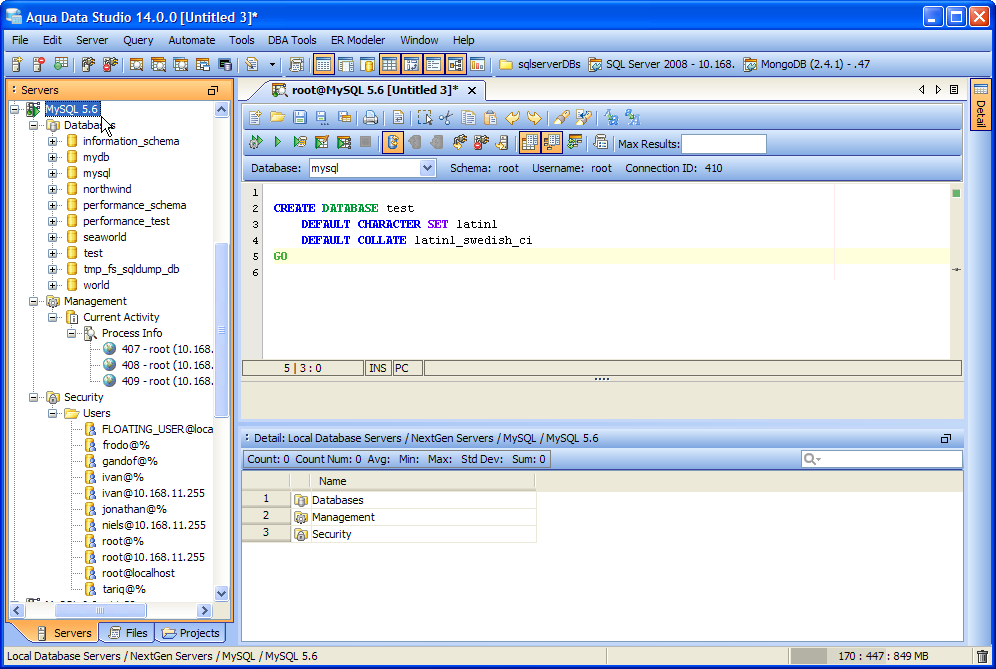The width and height of the screenshot is (996, 669).
Task: Toggle the database cylinder view button in the main toolbar
Action: point(367,64)
